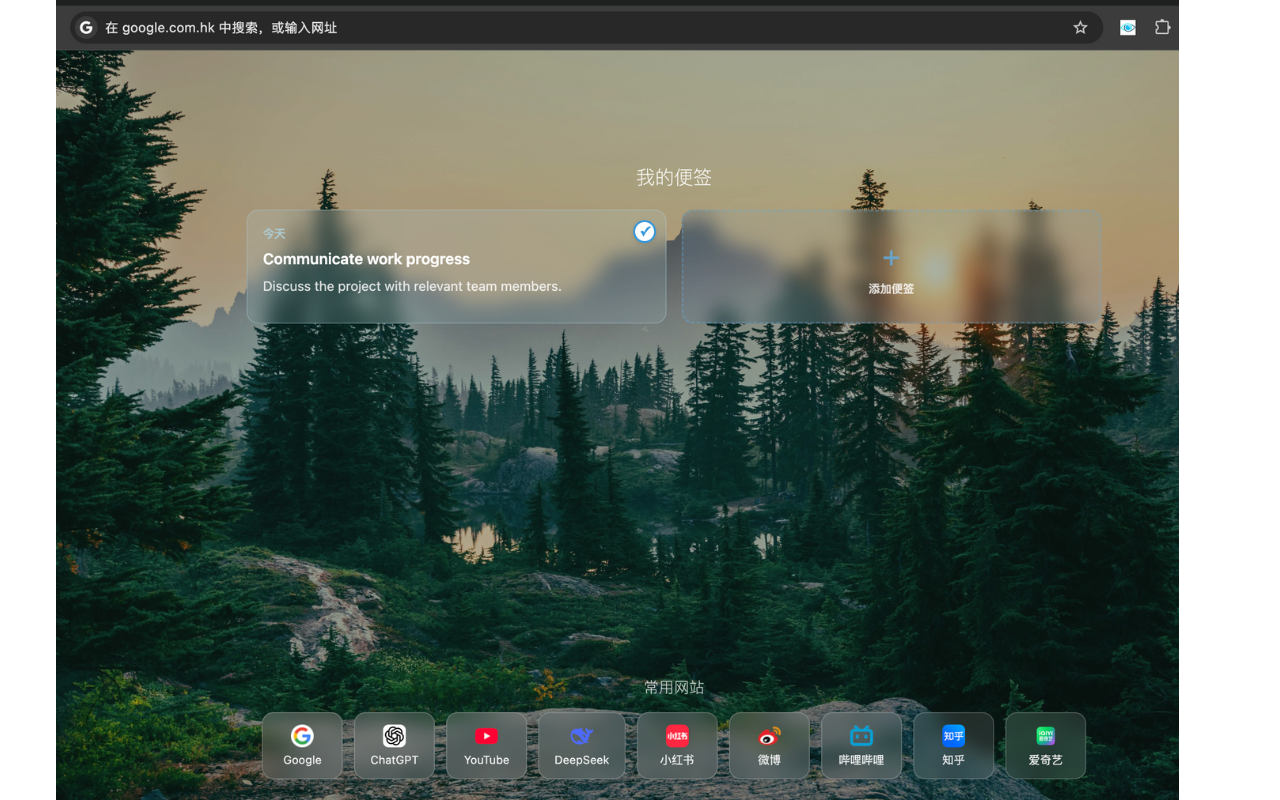Click the 常用网站 section heading
Image resolution: width=1280 pixels, height=800 pixels.
point(674,688)
